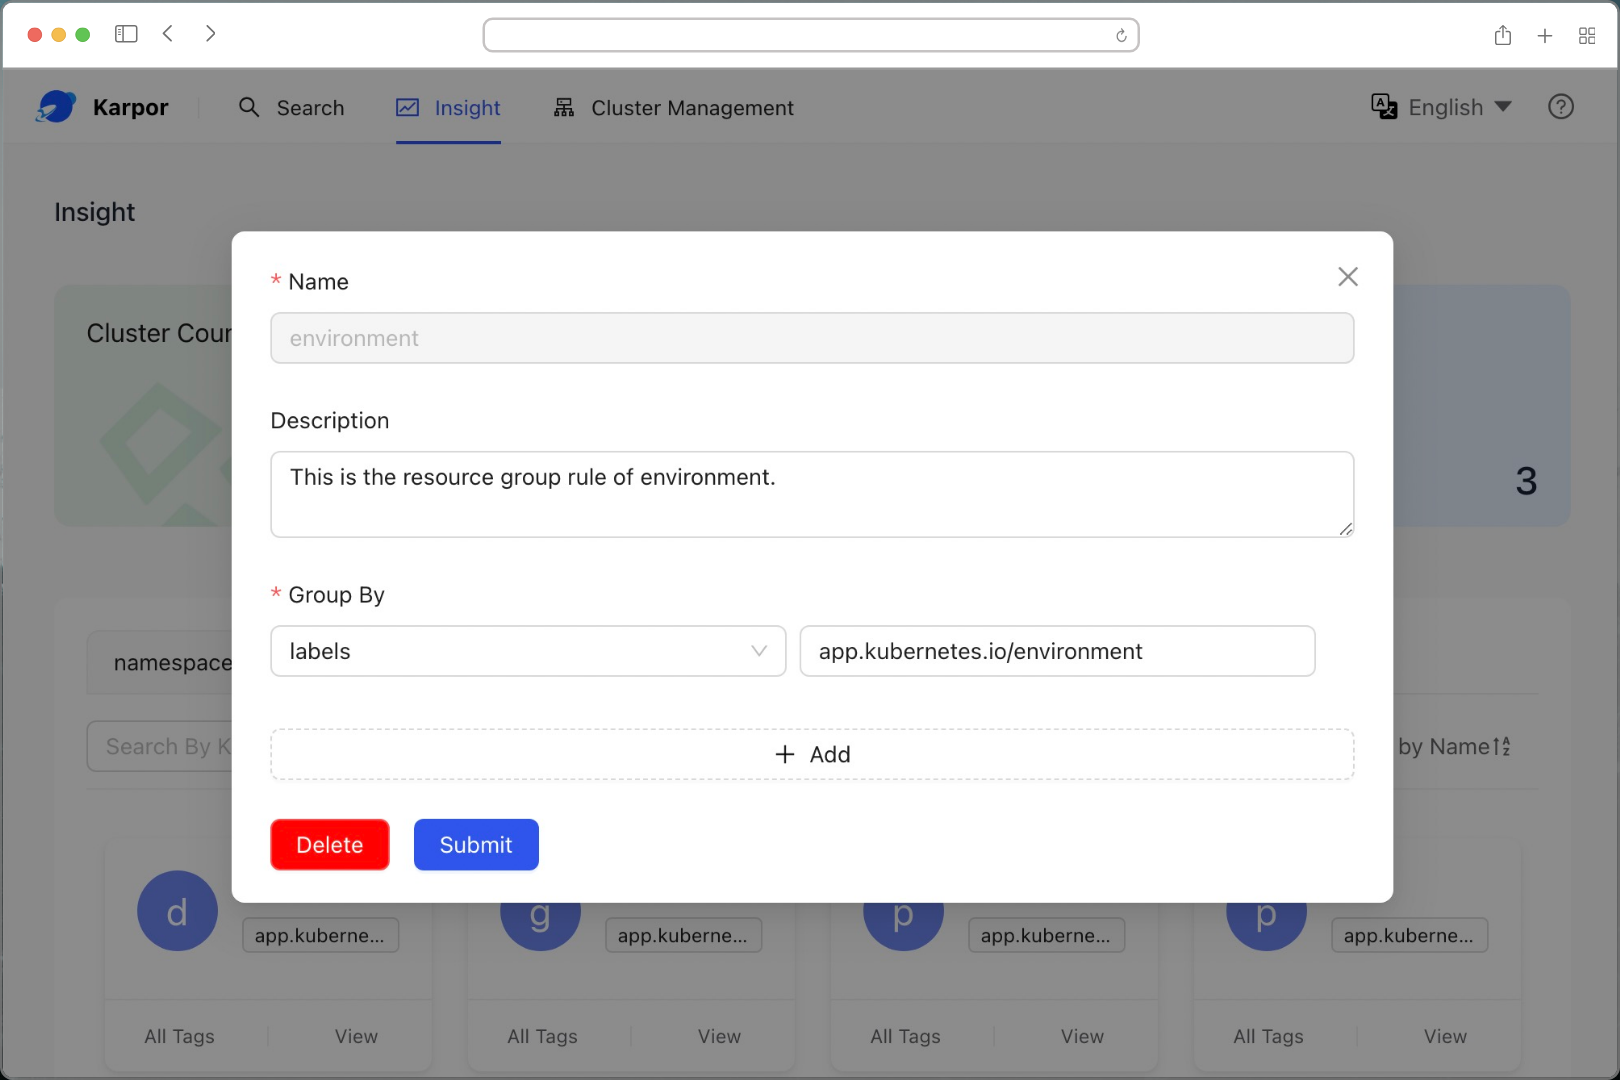Open the Cluster Management tab
This screenshot has height=1080, width=1620.
(673, 108)
